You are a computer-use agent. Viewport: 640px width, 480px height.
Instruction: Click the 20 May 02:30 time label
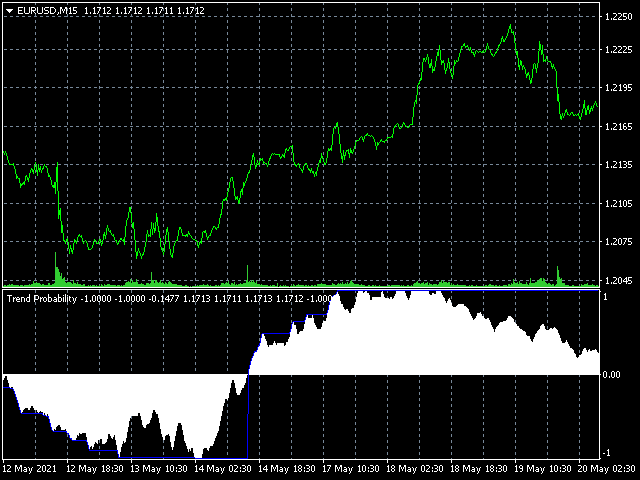click(606, 468)
